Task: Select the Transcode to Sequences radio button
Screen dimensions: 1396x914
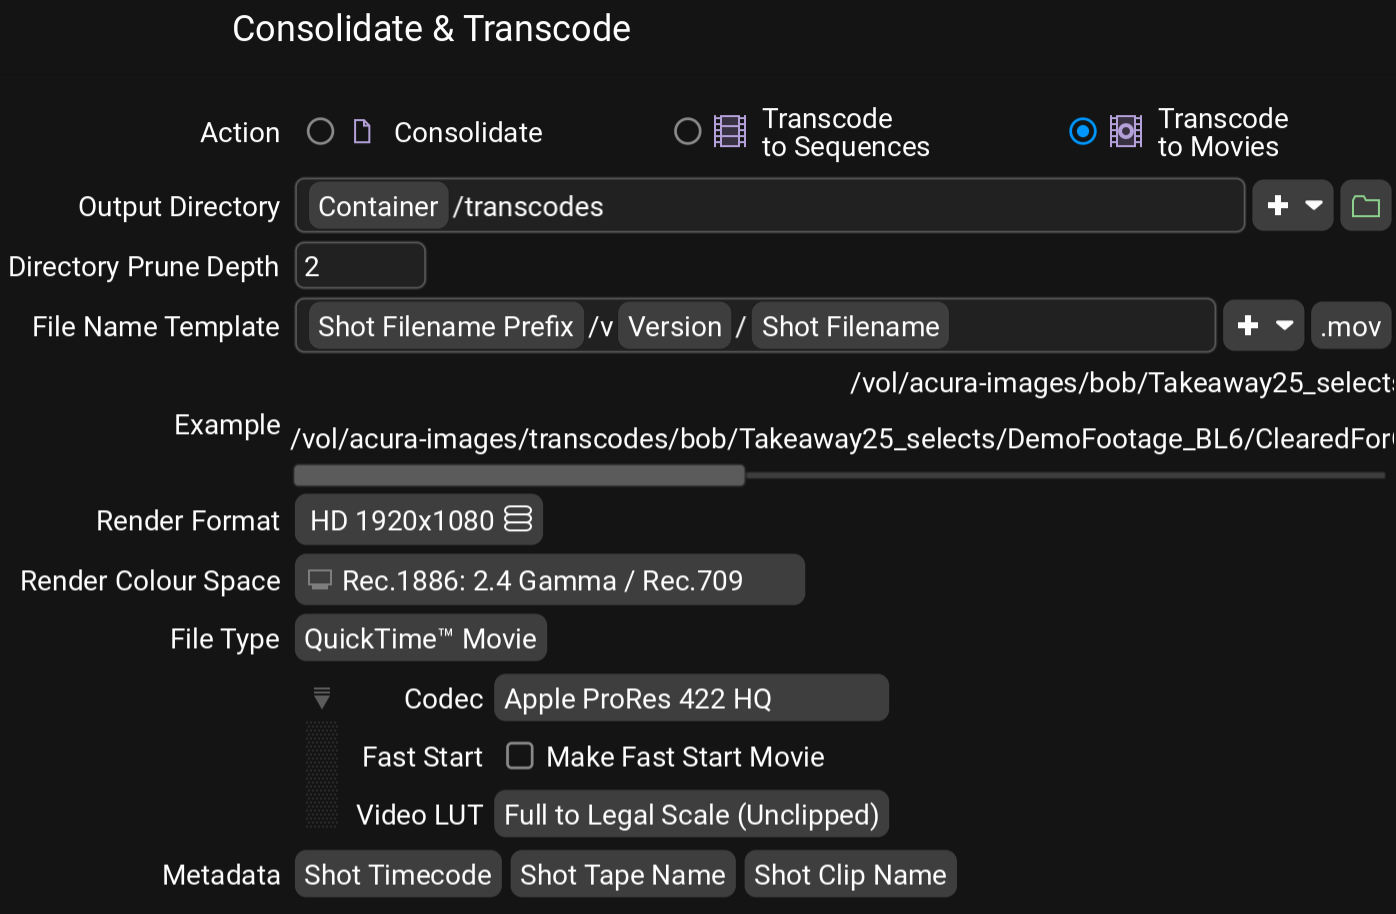Action: tap(688, 132)
